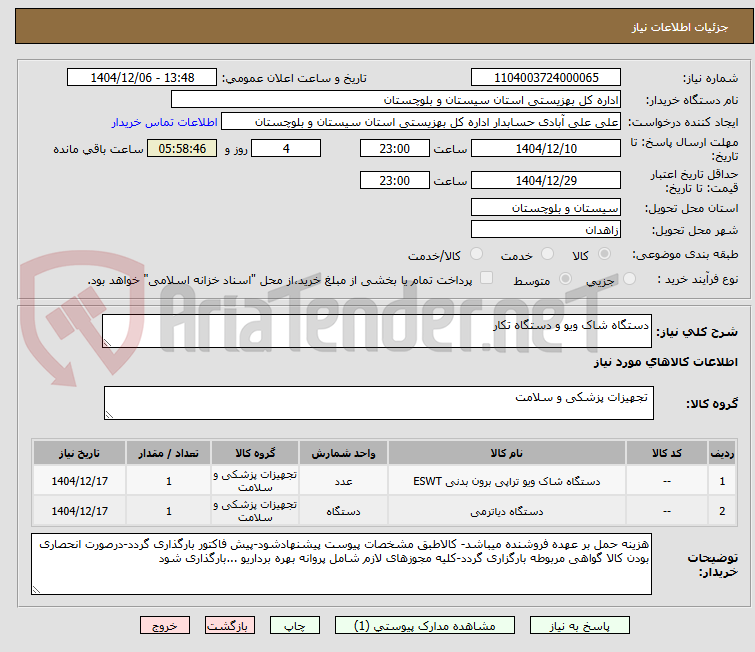Select the متوسط purchase type radio
The image size is (755, 652).
[x=565, y=279]
